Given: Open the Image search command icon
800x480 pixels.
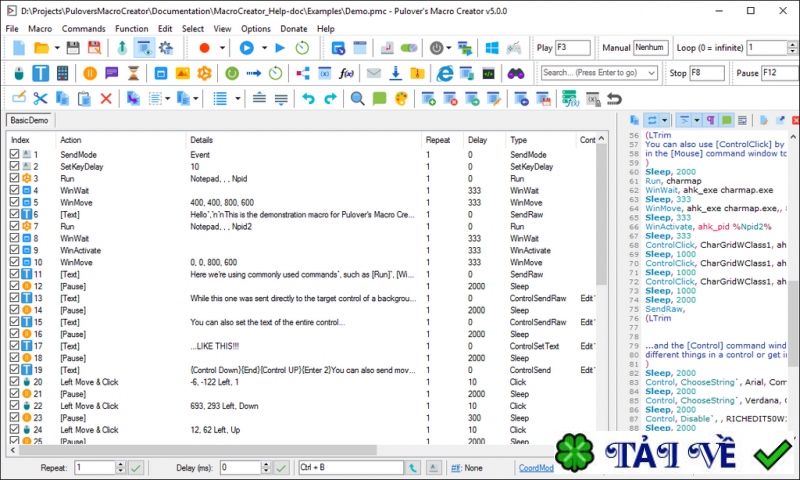Looking at the screenshot, I should 183,73.
